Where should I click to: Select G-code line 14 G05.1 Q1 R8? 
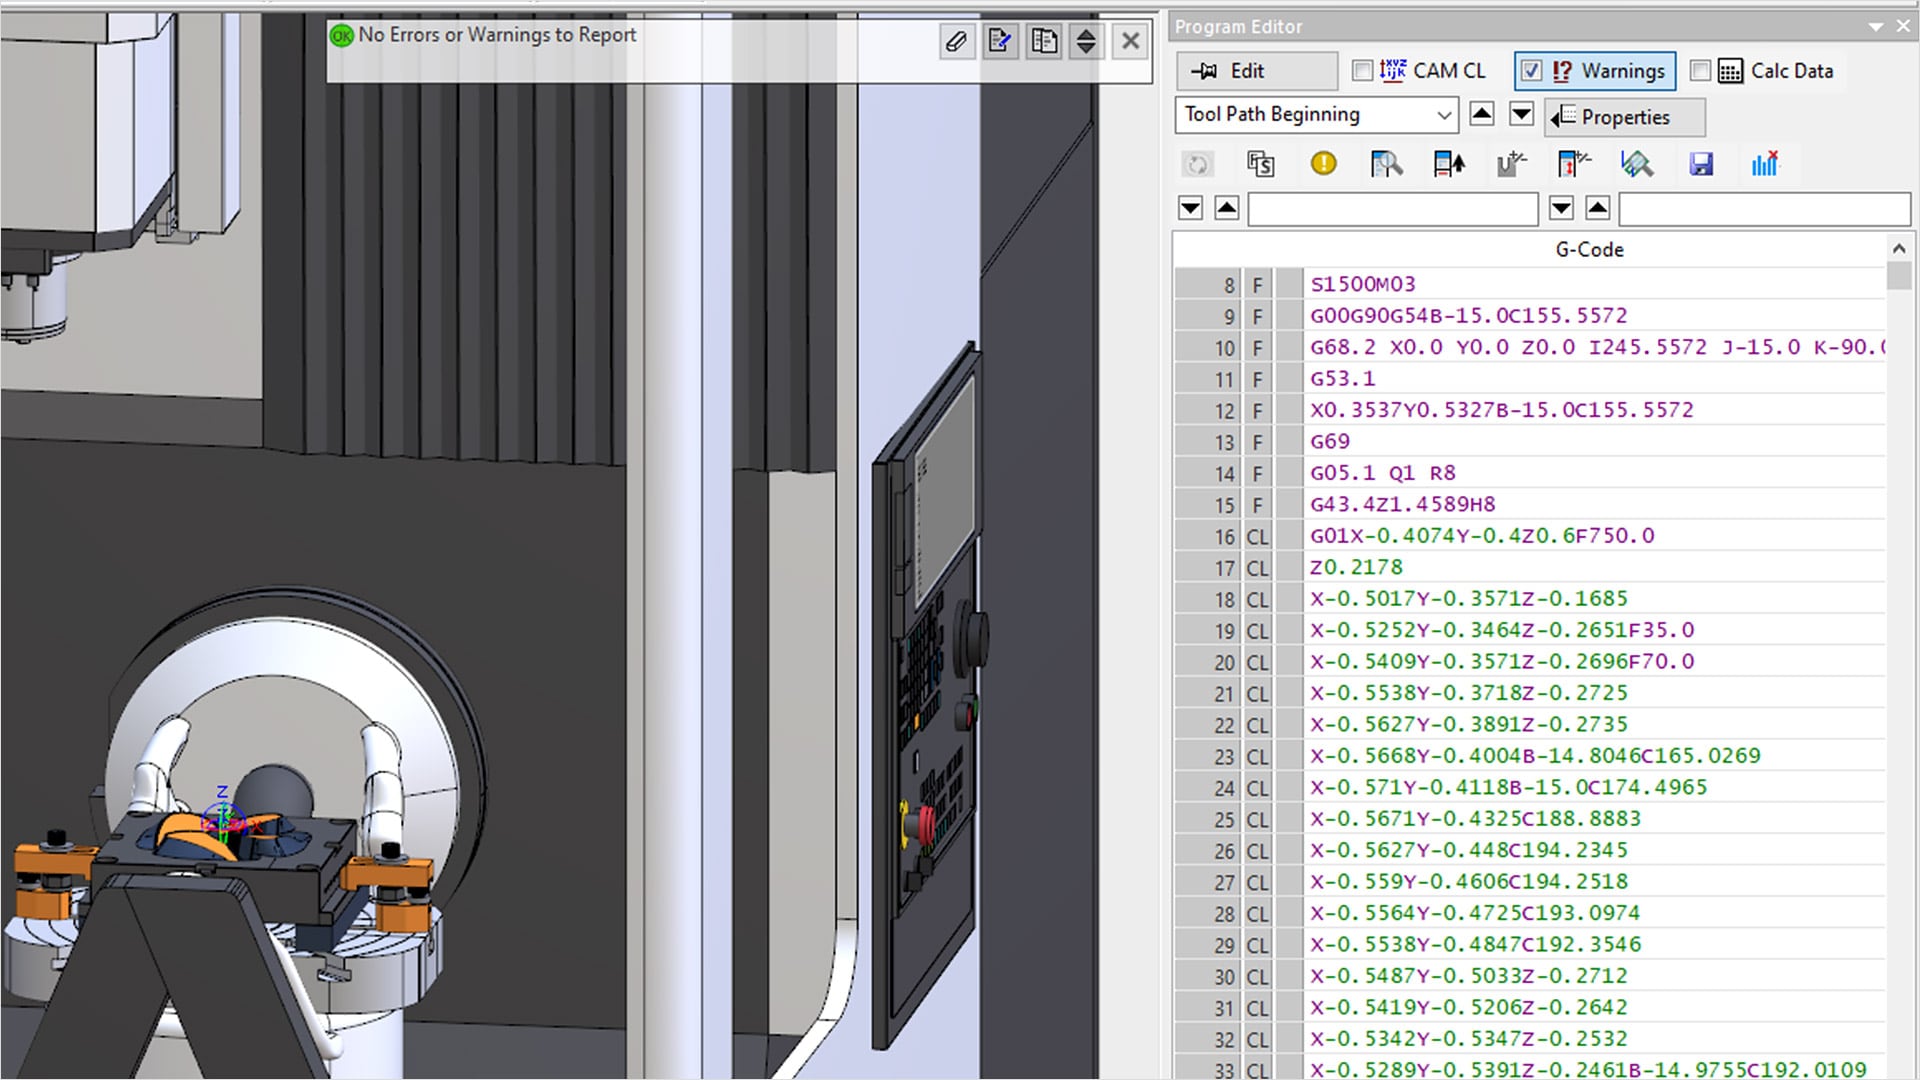(x=1382, y=473)
